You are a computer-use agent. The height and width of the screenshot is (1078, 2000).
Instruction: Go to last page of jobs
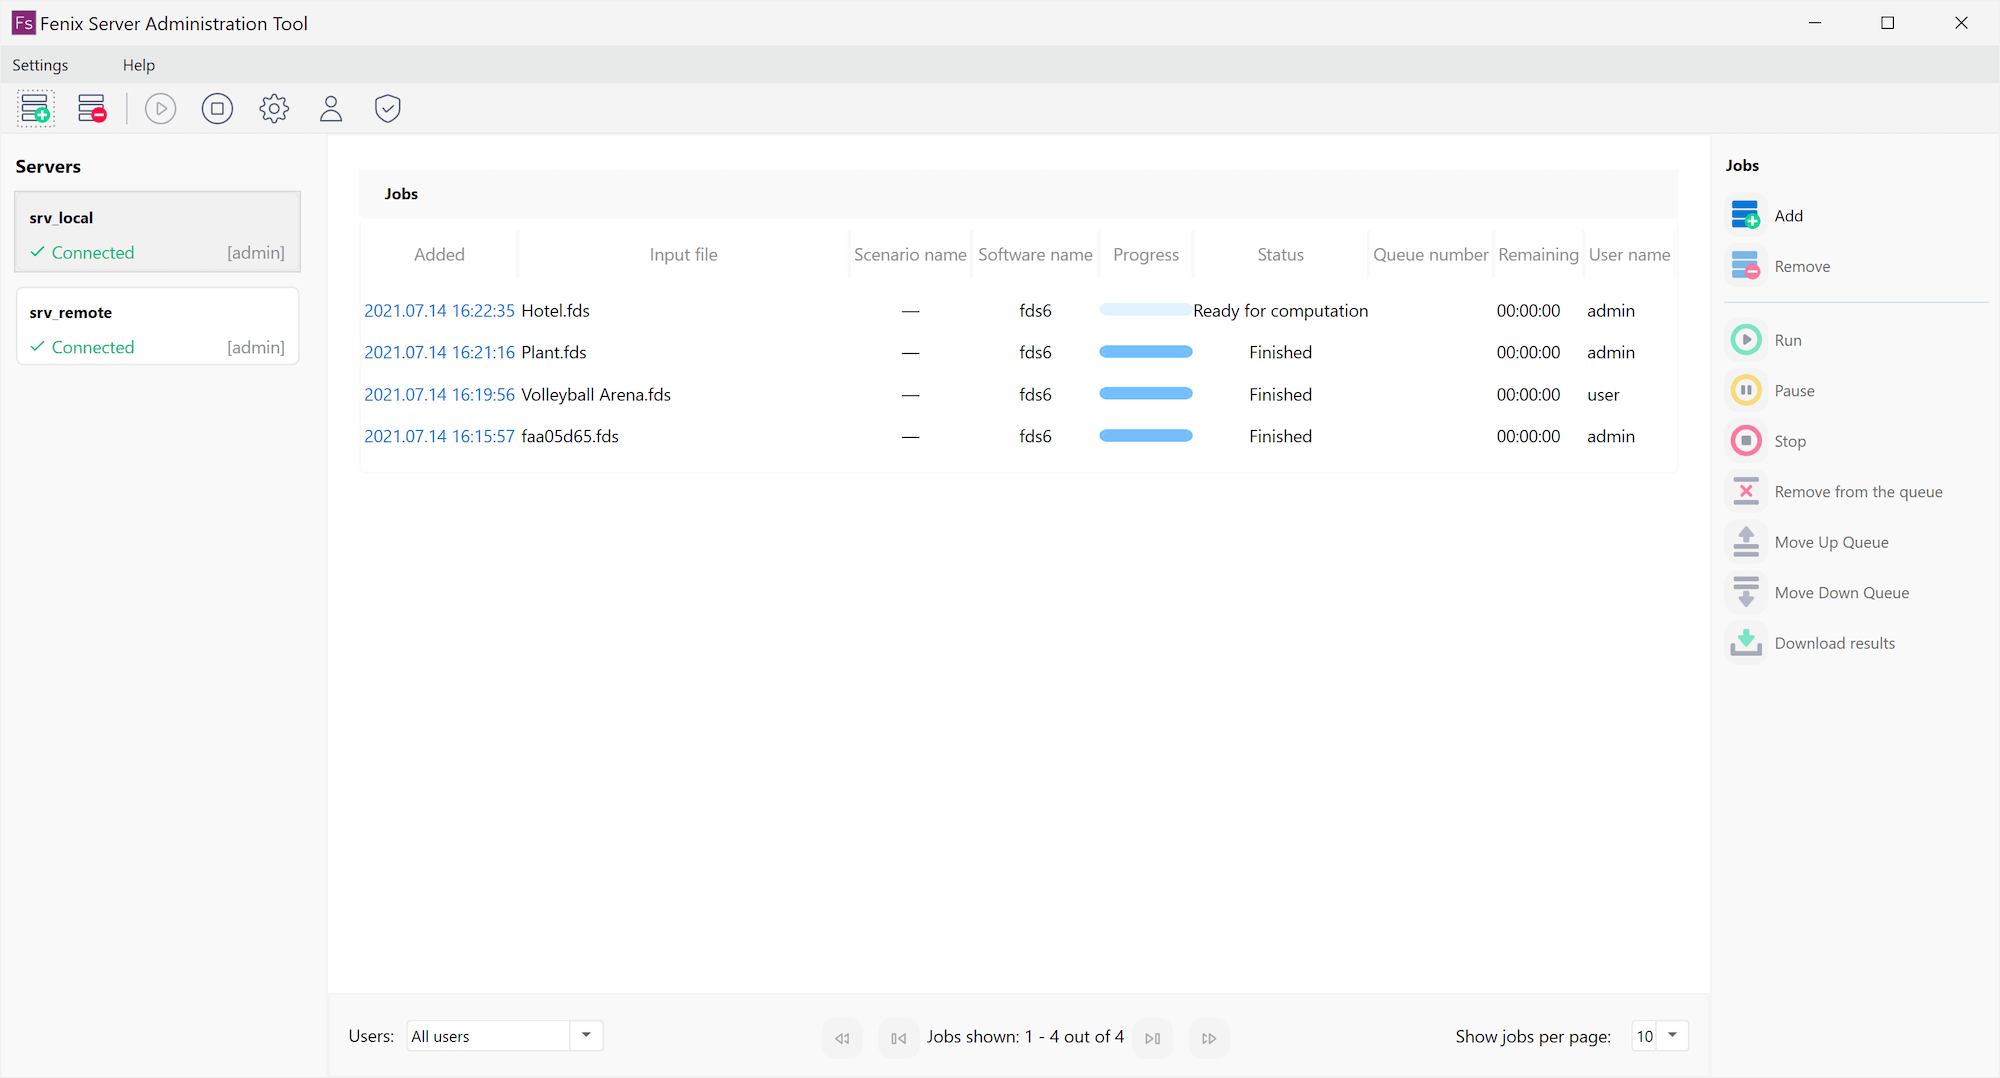coord(1209,1038)
